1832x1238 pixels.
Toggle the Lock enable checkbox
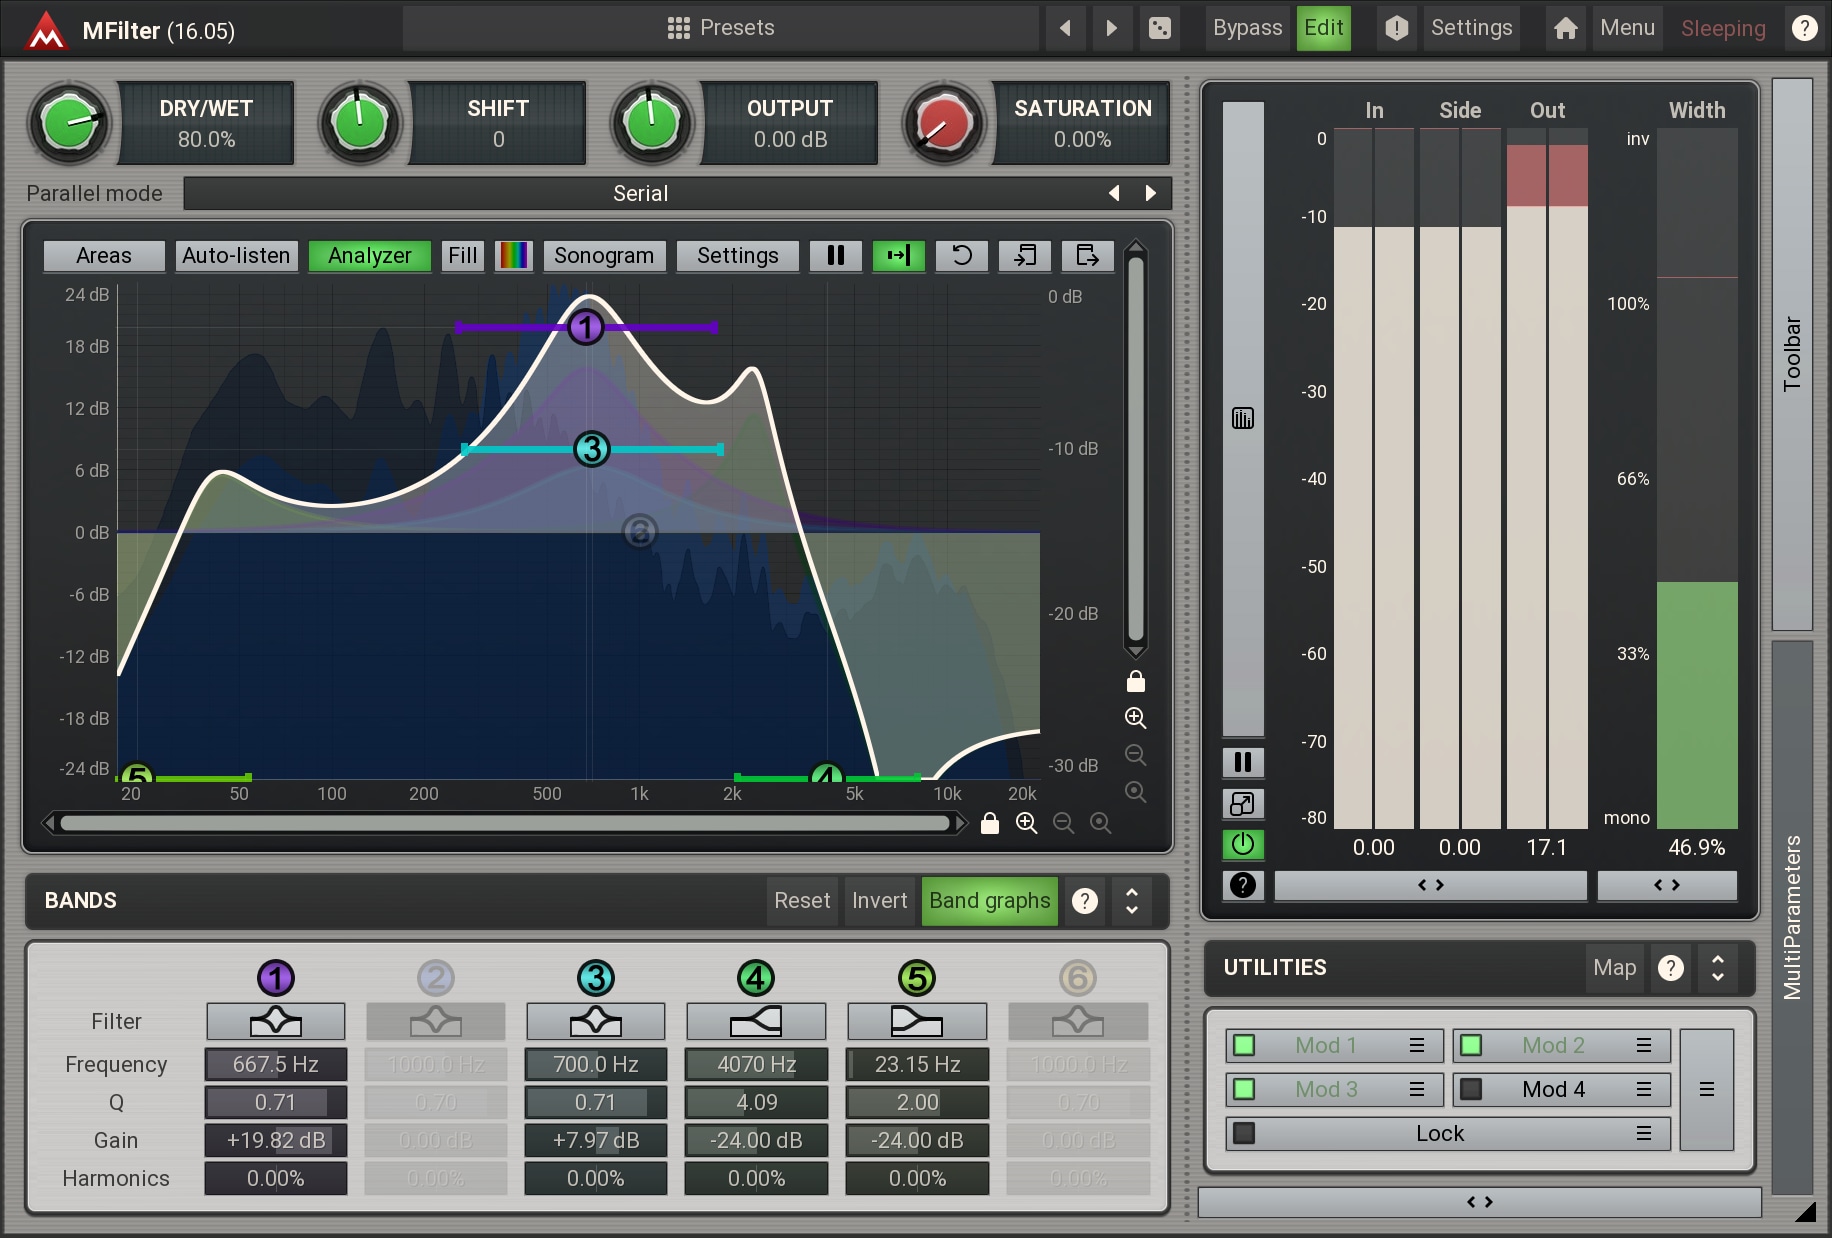point(1244,1133)
